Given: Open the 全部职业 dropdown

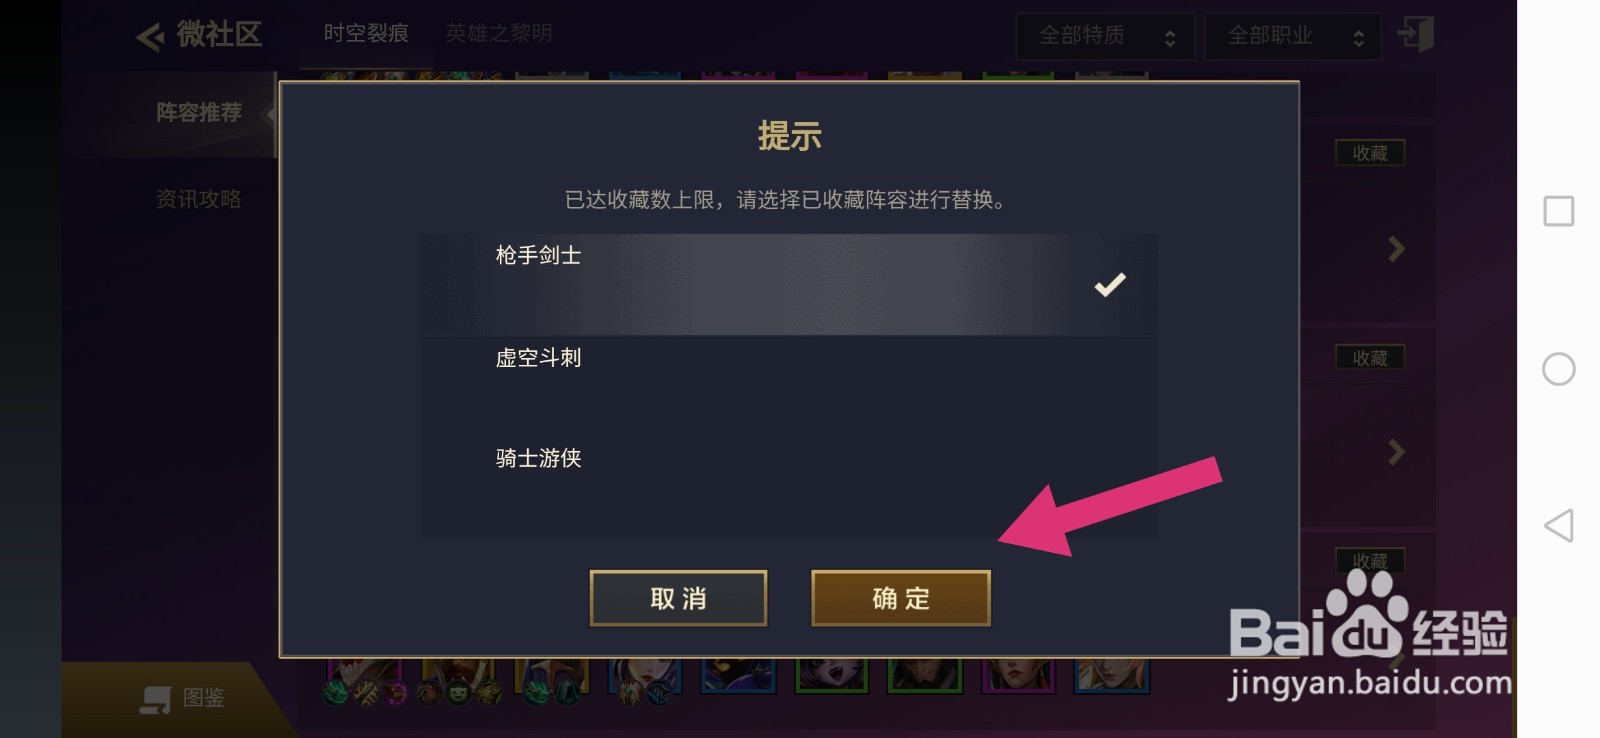Looking at the screenshot, I should point(1293,36).
